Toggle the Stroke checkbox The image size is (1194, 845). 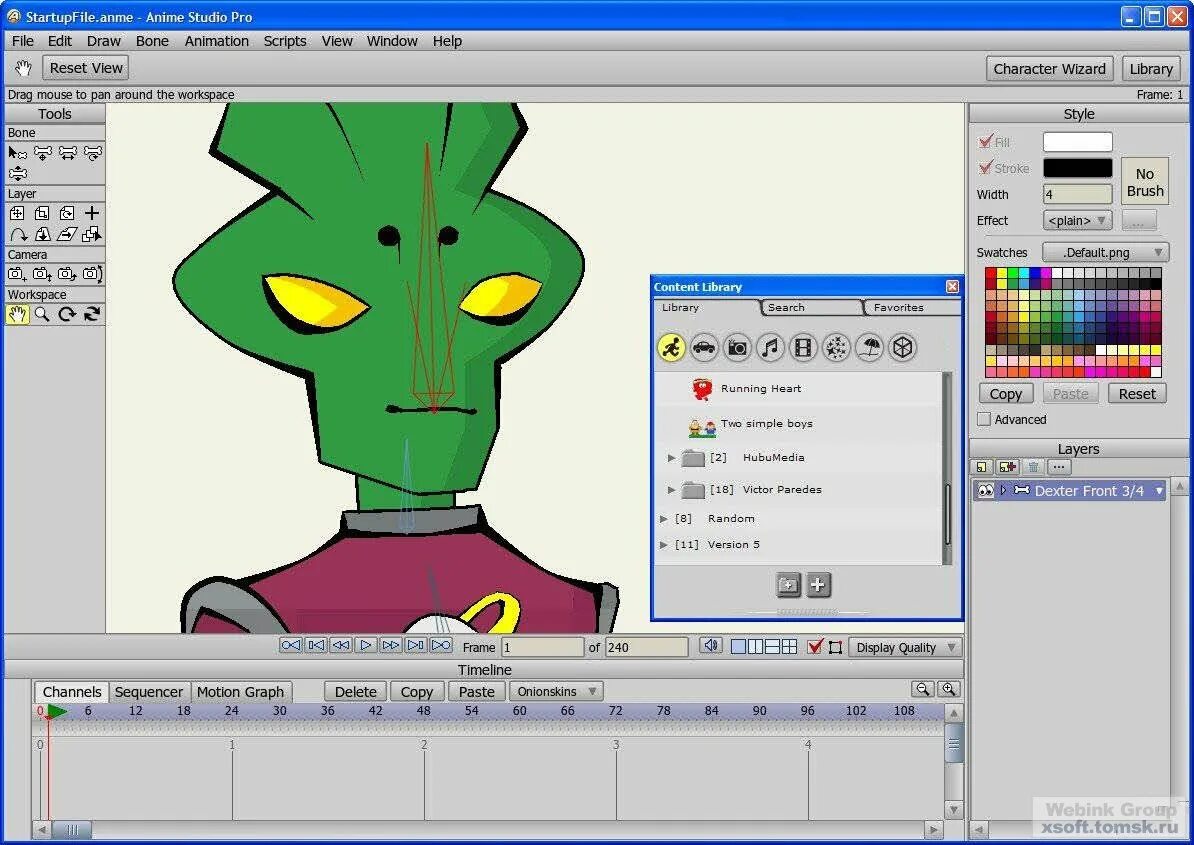985,167
